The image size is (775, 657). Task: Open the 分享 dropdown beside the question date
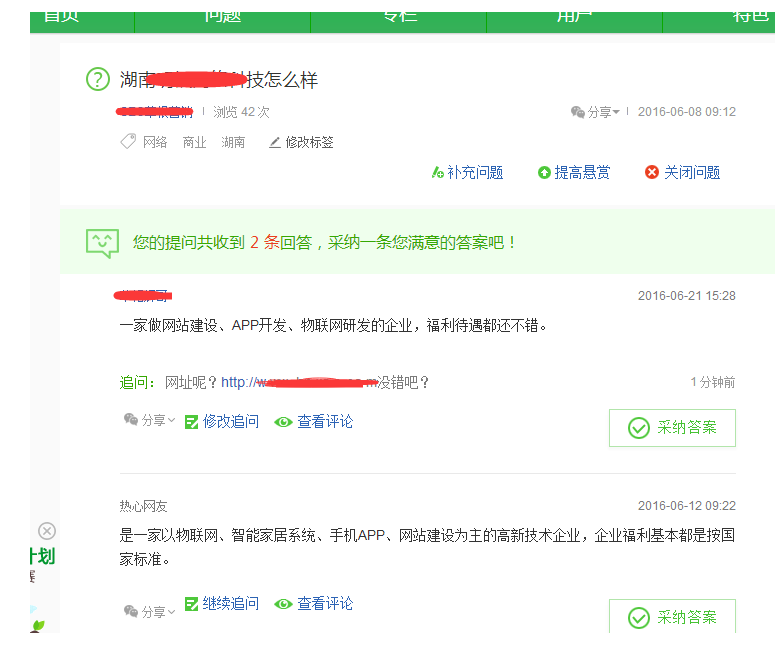pos(603,112)
